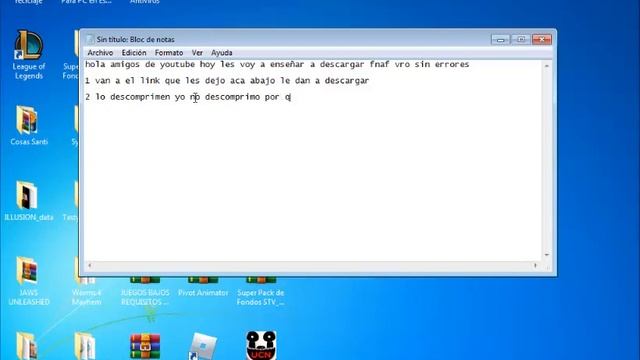Close the Sin título Bloc de notas window
Screen dimensions: 640x360
click(542, 39)
